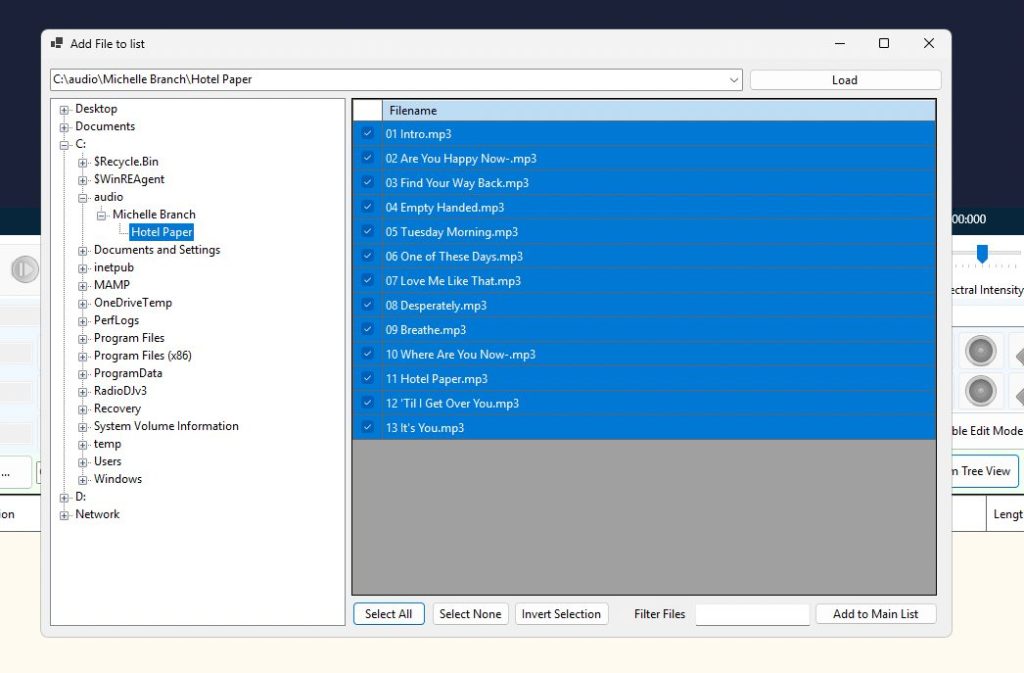Screen dimensions: 1024x673
Task: Open the folder path dropdown arrow
Action: pyautogui.click(x=733, y=80)
